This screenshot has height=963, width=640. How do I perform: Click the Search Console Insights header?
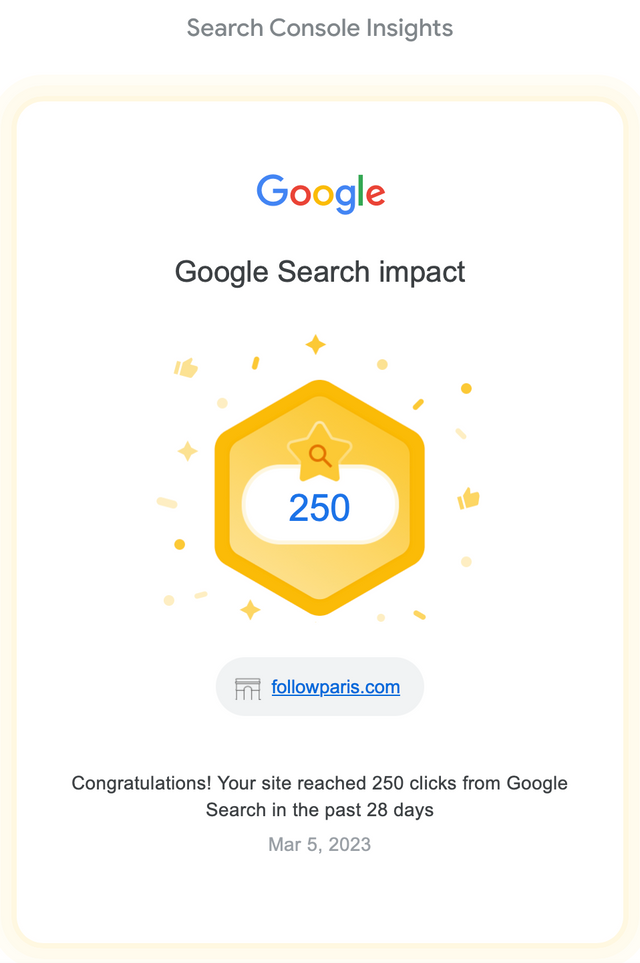[x=319, y=28]
